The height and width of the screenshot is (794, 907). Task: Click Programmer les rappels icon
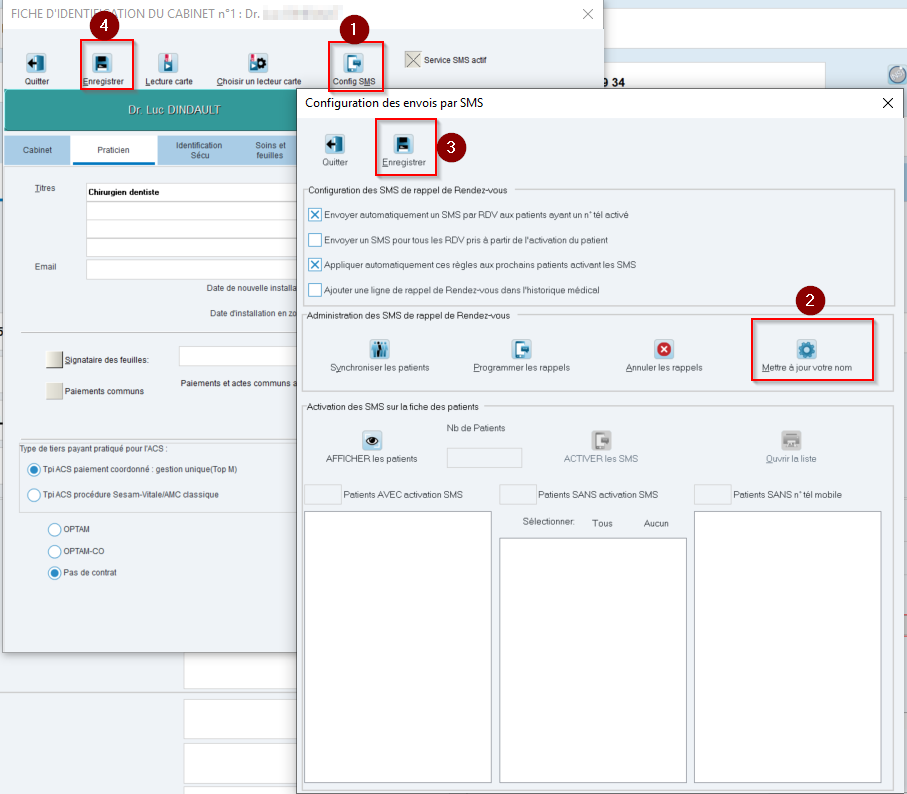521,349
